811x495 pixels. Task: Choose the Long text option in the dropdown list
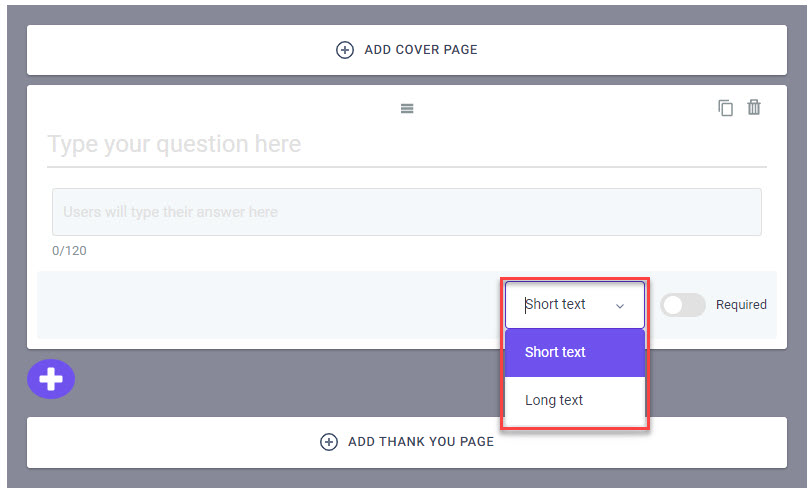click(x=575, y=400)
